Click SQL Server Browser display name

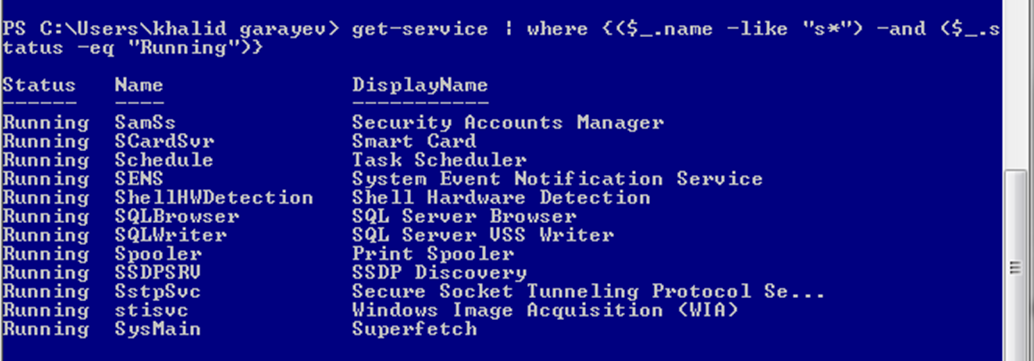464,216
